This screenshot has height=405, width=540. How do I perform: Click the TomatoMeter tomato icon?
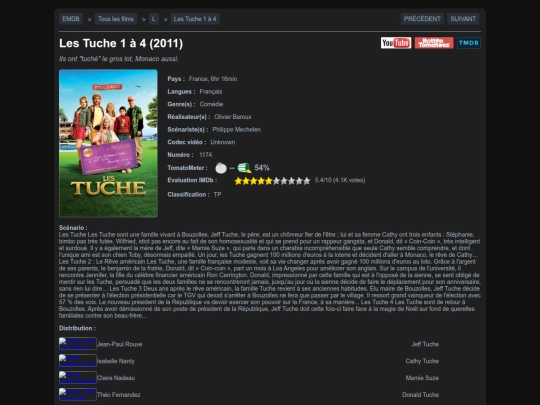[x=221, y=168]
